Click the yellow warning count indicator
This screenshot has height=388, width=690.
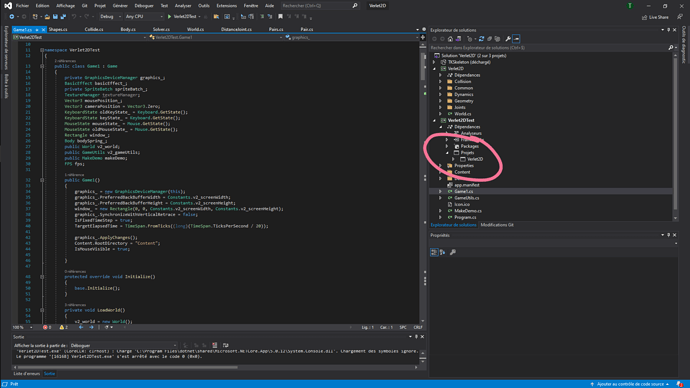[x=63, y=327]
